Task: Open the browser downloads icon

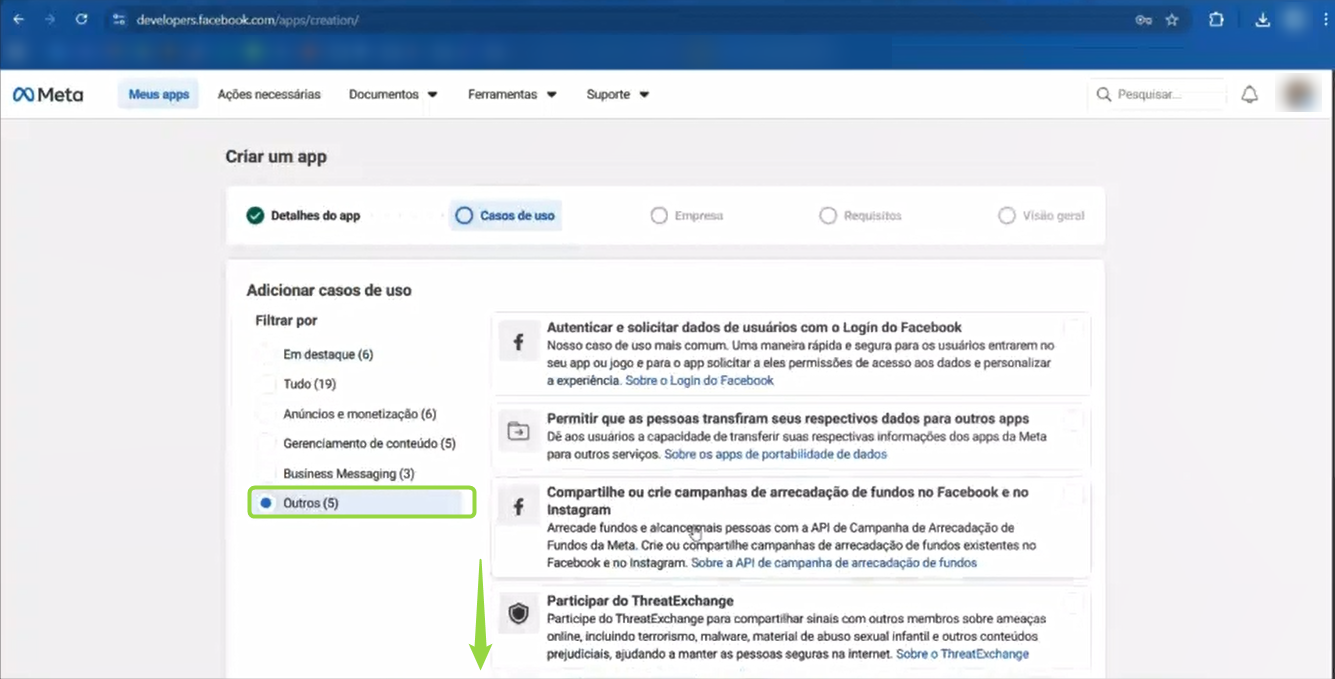Action: pos(1263,20)
